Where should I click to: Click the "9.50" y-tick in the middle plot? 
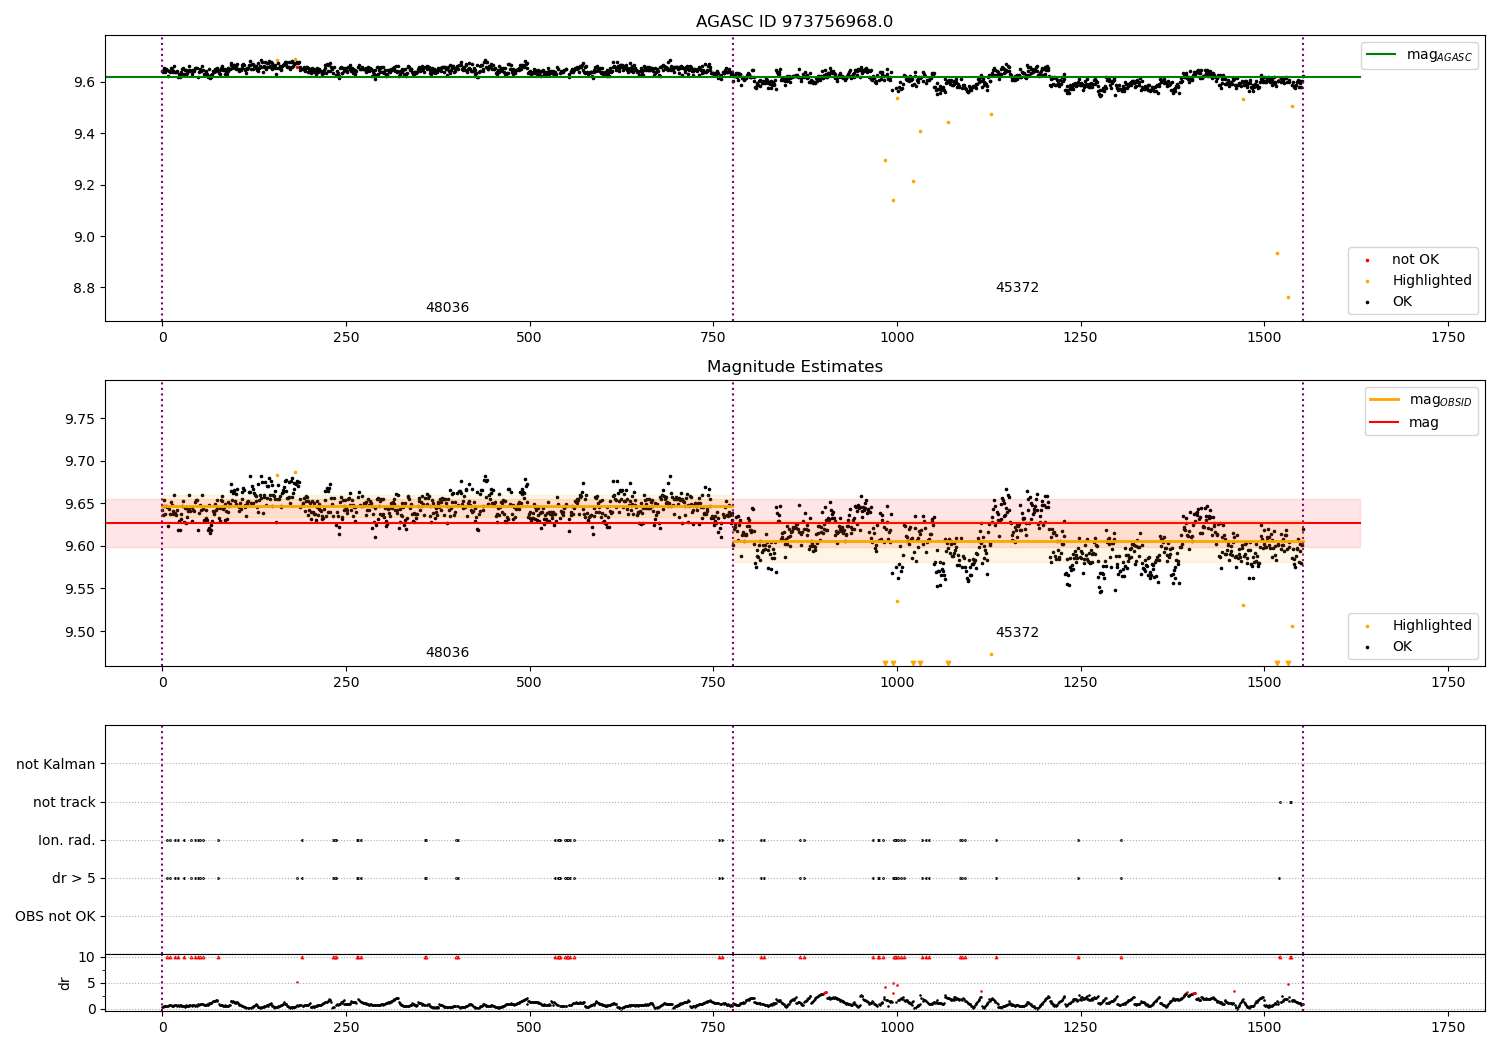(x=79, y=632)
